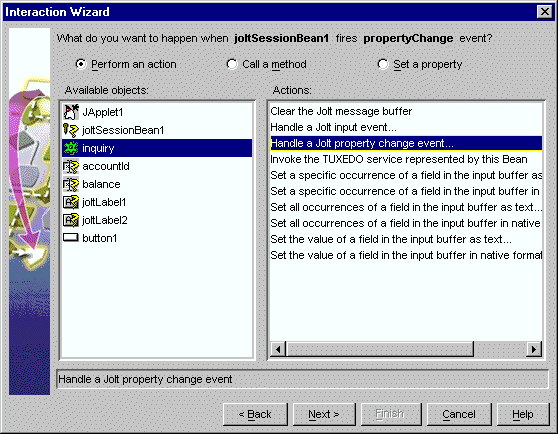Close the Interaction Wizard window
Viewport: 558px width, 434px height.
pos(544,12)
